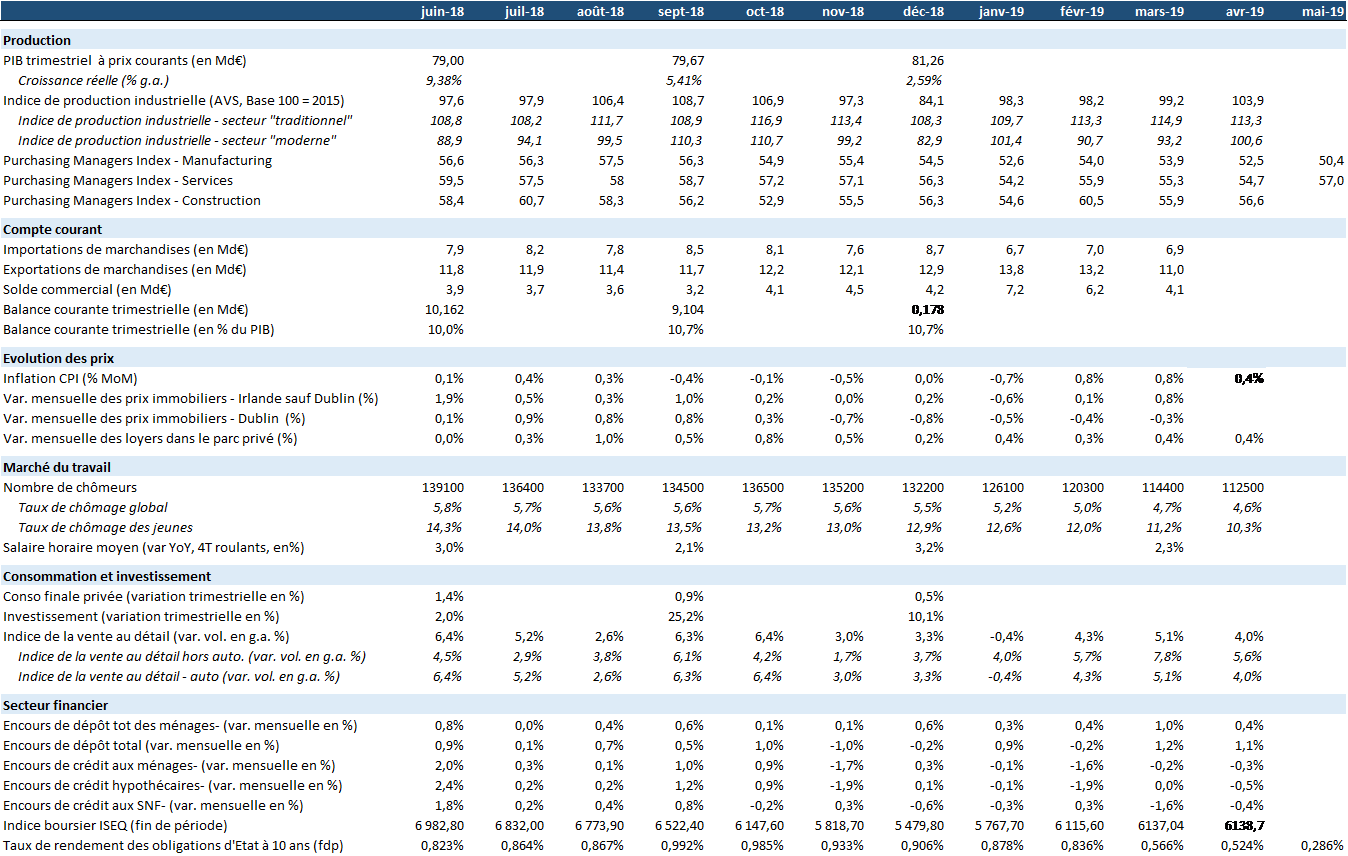Image resolution: width=1348 pixels, height=856 pixels.
Task: Click the 6 982,80 ISEQ cell
Action: tap(437, 826)
